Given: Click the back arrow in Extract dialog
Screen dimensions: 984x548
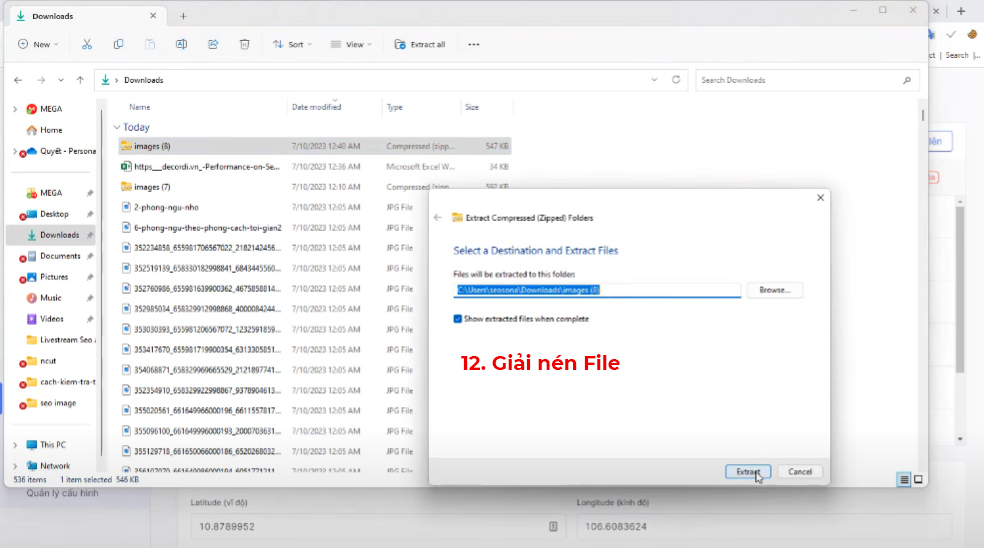Looking at the screenshot, I should [438, 218].
